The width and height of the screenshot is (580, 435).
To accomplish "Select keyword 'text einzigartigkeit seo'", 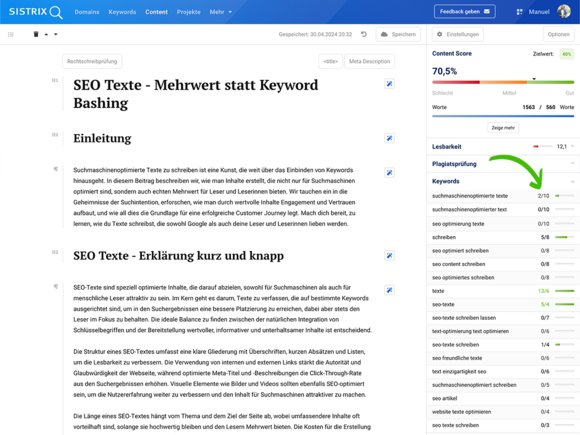I will [x=503, y=371].
